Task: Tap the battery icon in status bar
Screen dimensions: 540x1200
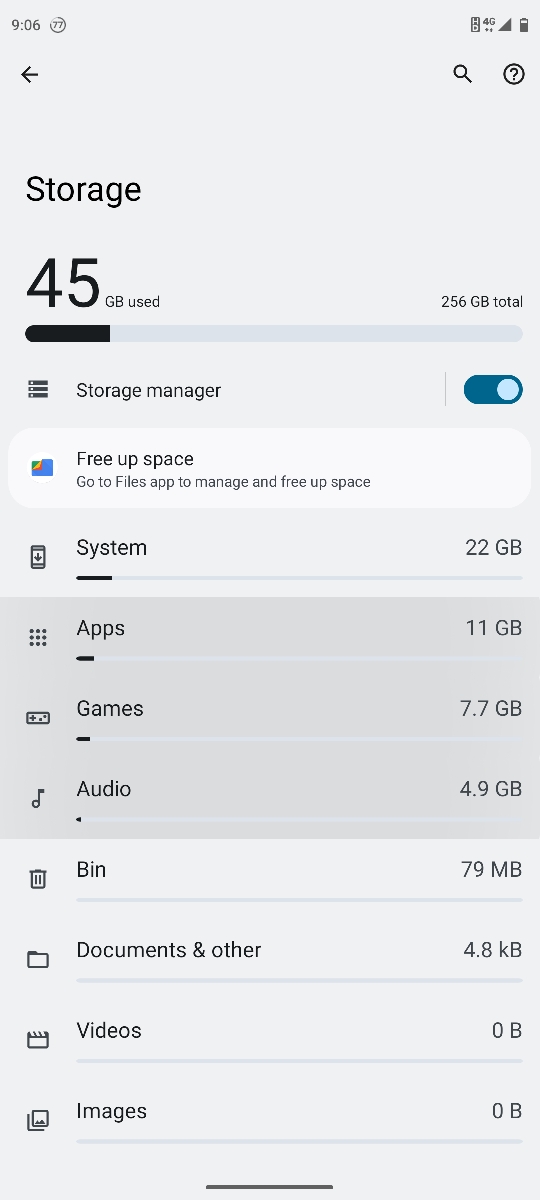Action: [x=523, y=25]
